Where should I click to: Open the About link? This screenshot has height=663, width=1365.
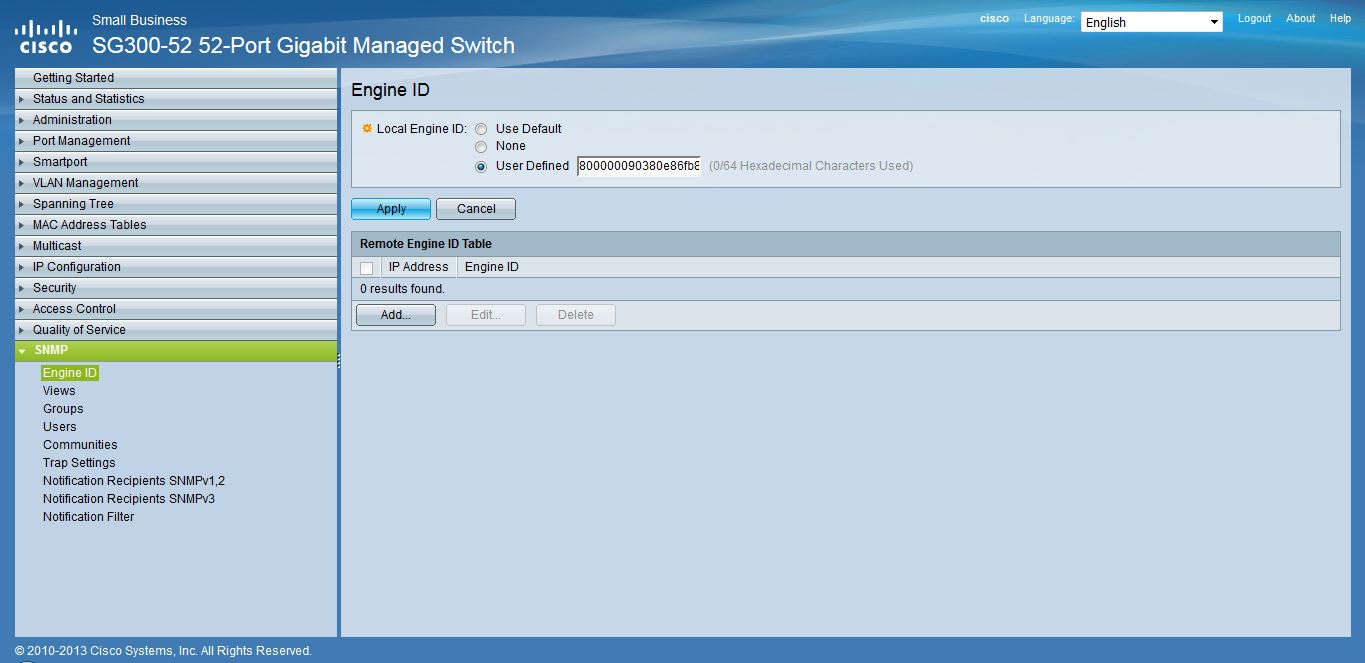coord(1301,18)
